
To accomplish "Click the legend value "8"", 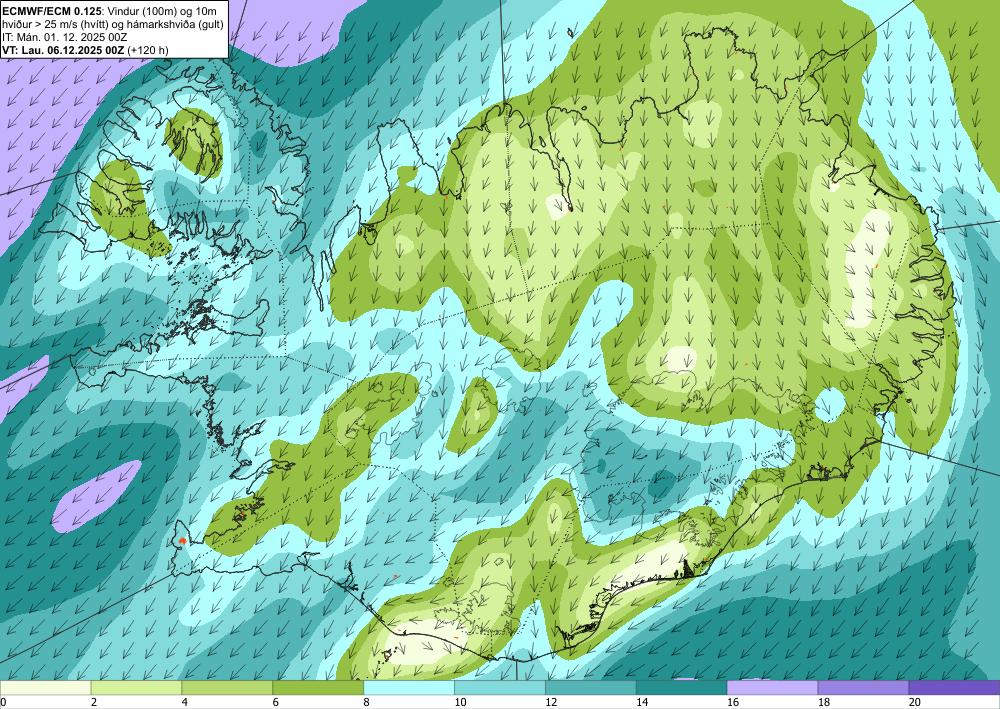I will (x=367, y=703).
